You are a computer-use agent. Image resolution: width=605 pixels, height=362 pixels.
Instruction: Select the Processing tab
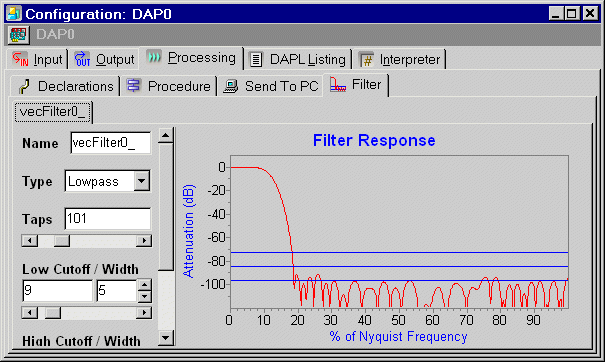coord(191,58)
